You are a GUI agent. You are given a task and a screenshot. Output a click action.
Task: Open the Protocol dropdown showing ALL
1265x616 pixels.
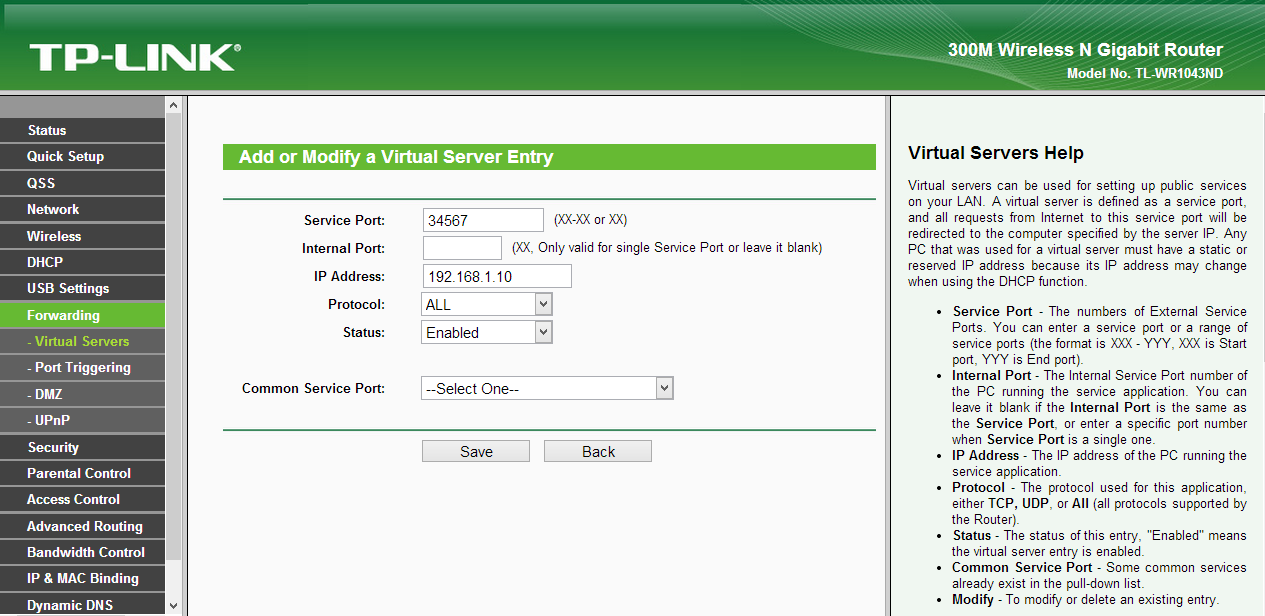click(x=487, y=304)
